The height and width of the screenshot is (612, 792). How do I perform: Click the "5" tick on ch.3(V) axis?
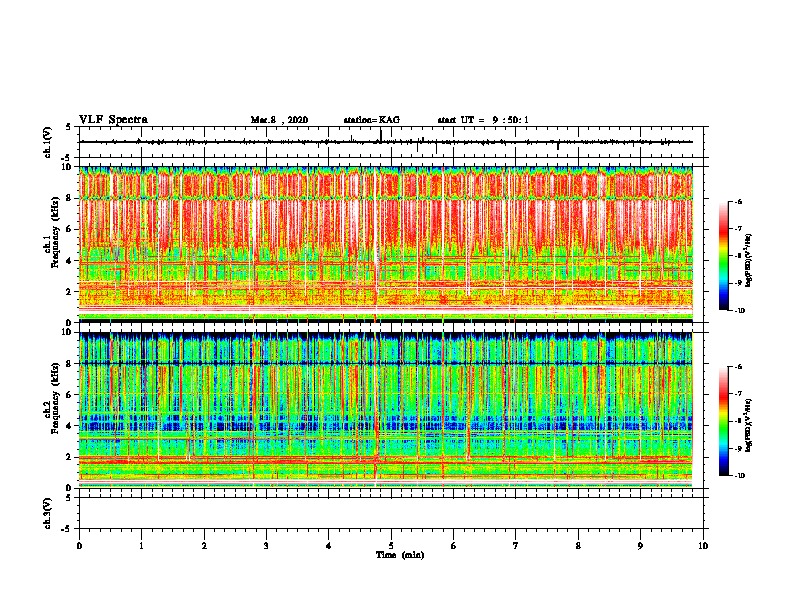(68, 498)
